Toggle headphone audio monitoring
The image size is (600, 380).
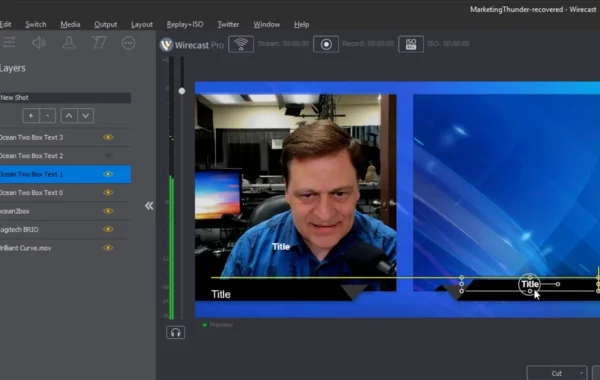pos(176,332)
